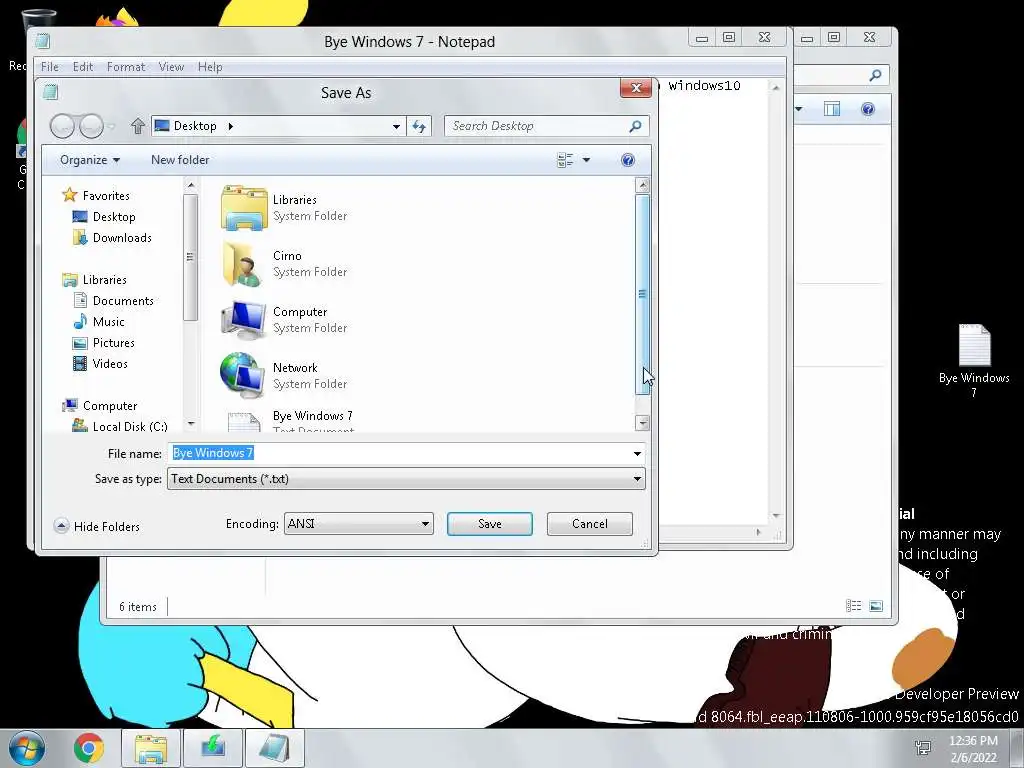Click the Save button
The width and height of the screenshot is (1024, 768).
(x=490, y=524)
